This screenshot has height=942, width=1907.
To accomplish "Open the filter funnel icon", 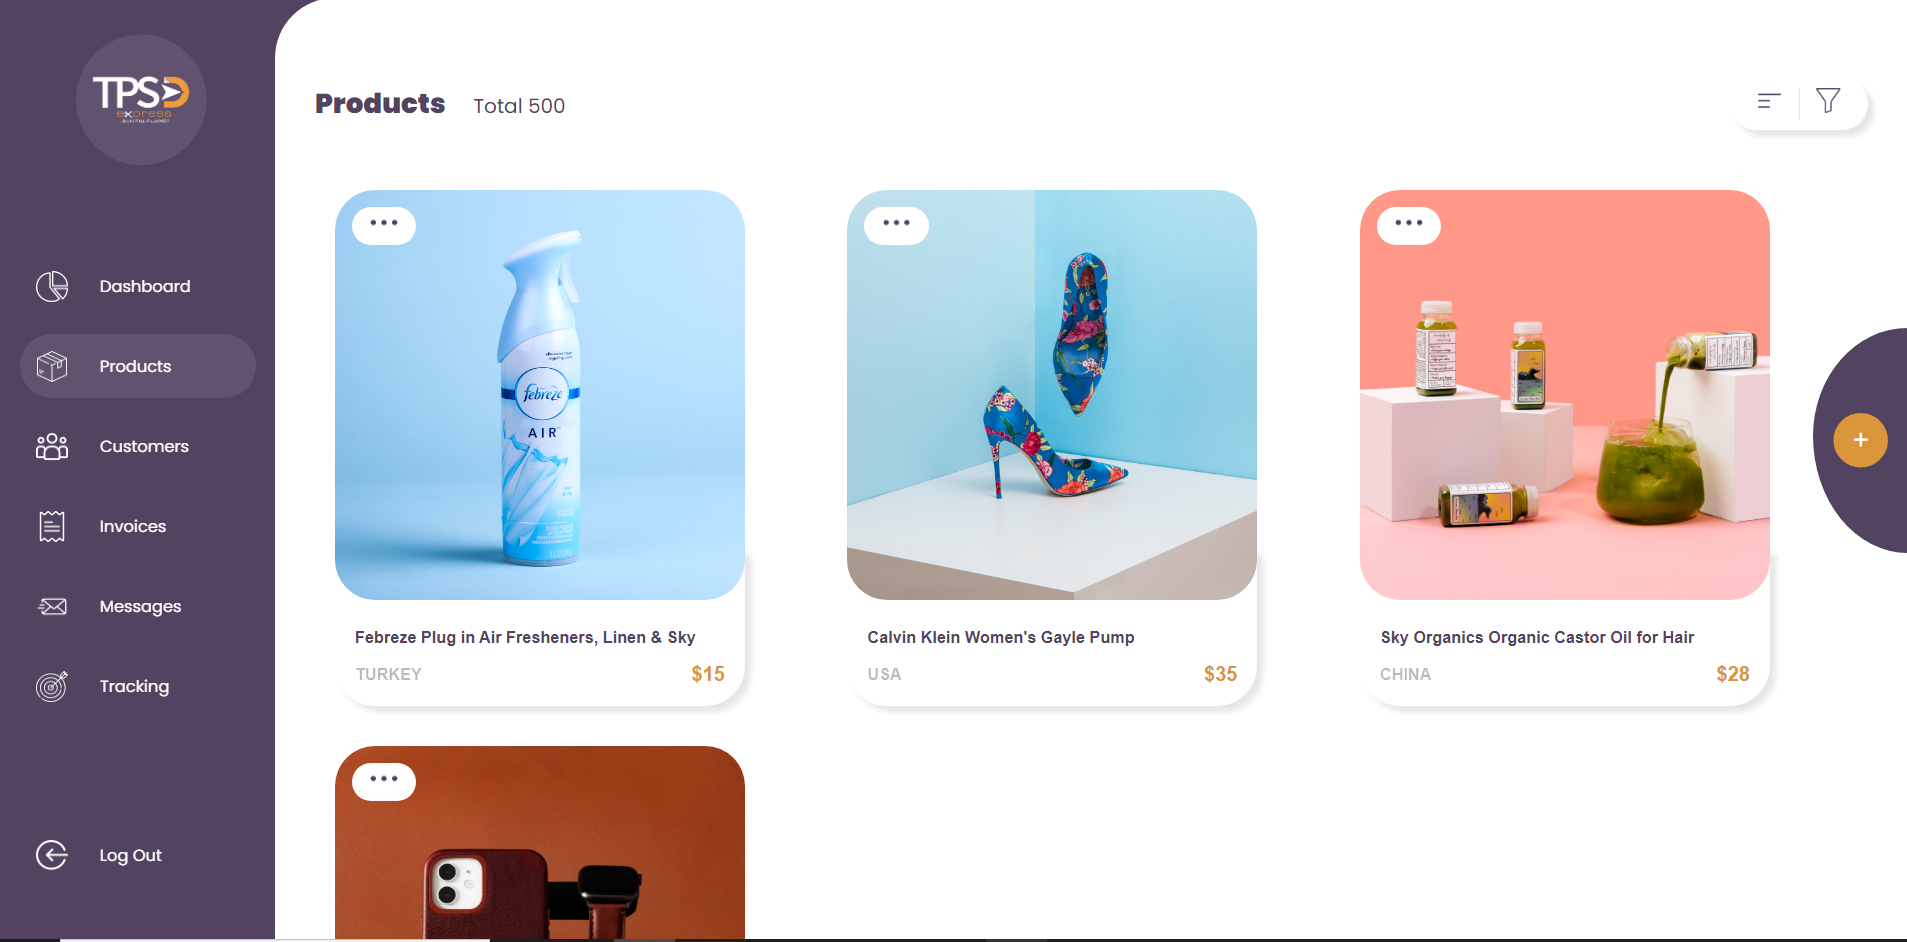I will pos(1828,101).
